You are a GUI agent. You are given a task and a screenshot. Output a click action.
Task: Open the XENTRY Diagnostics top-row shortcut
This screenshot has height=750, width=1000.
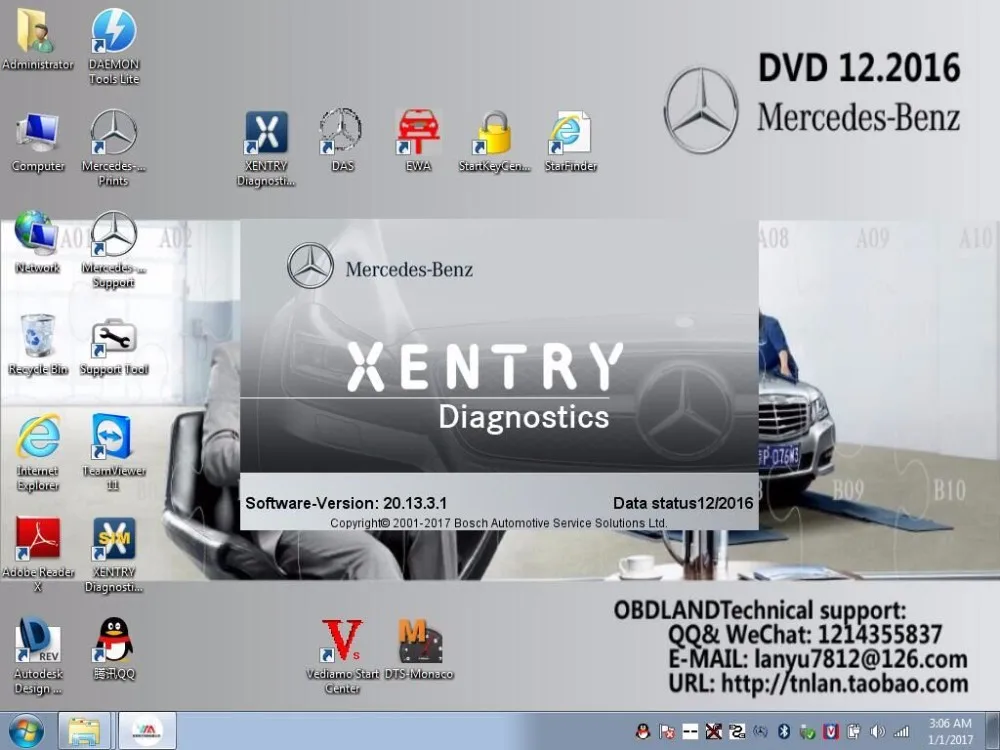[266, 147]
